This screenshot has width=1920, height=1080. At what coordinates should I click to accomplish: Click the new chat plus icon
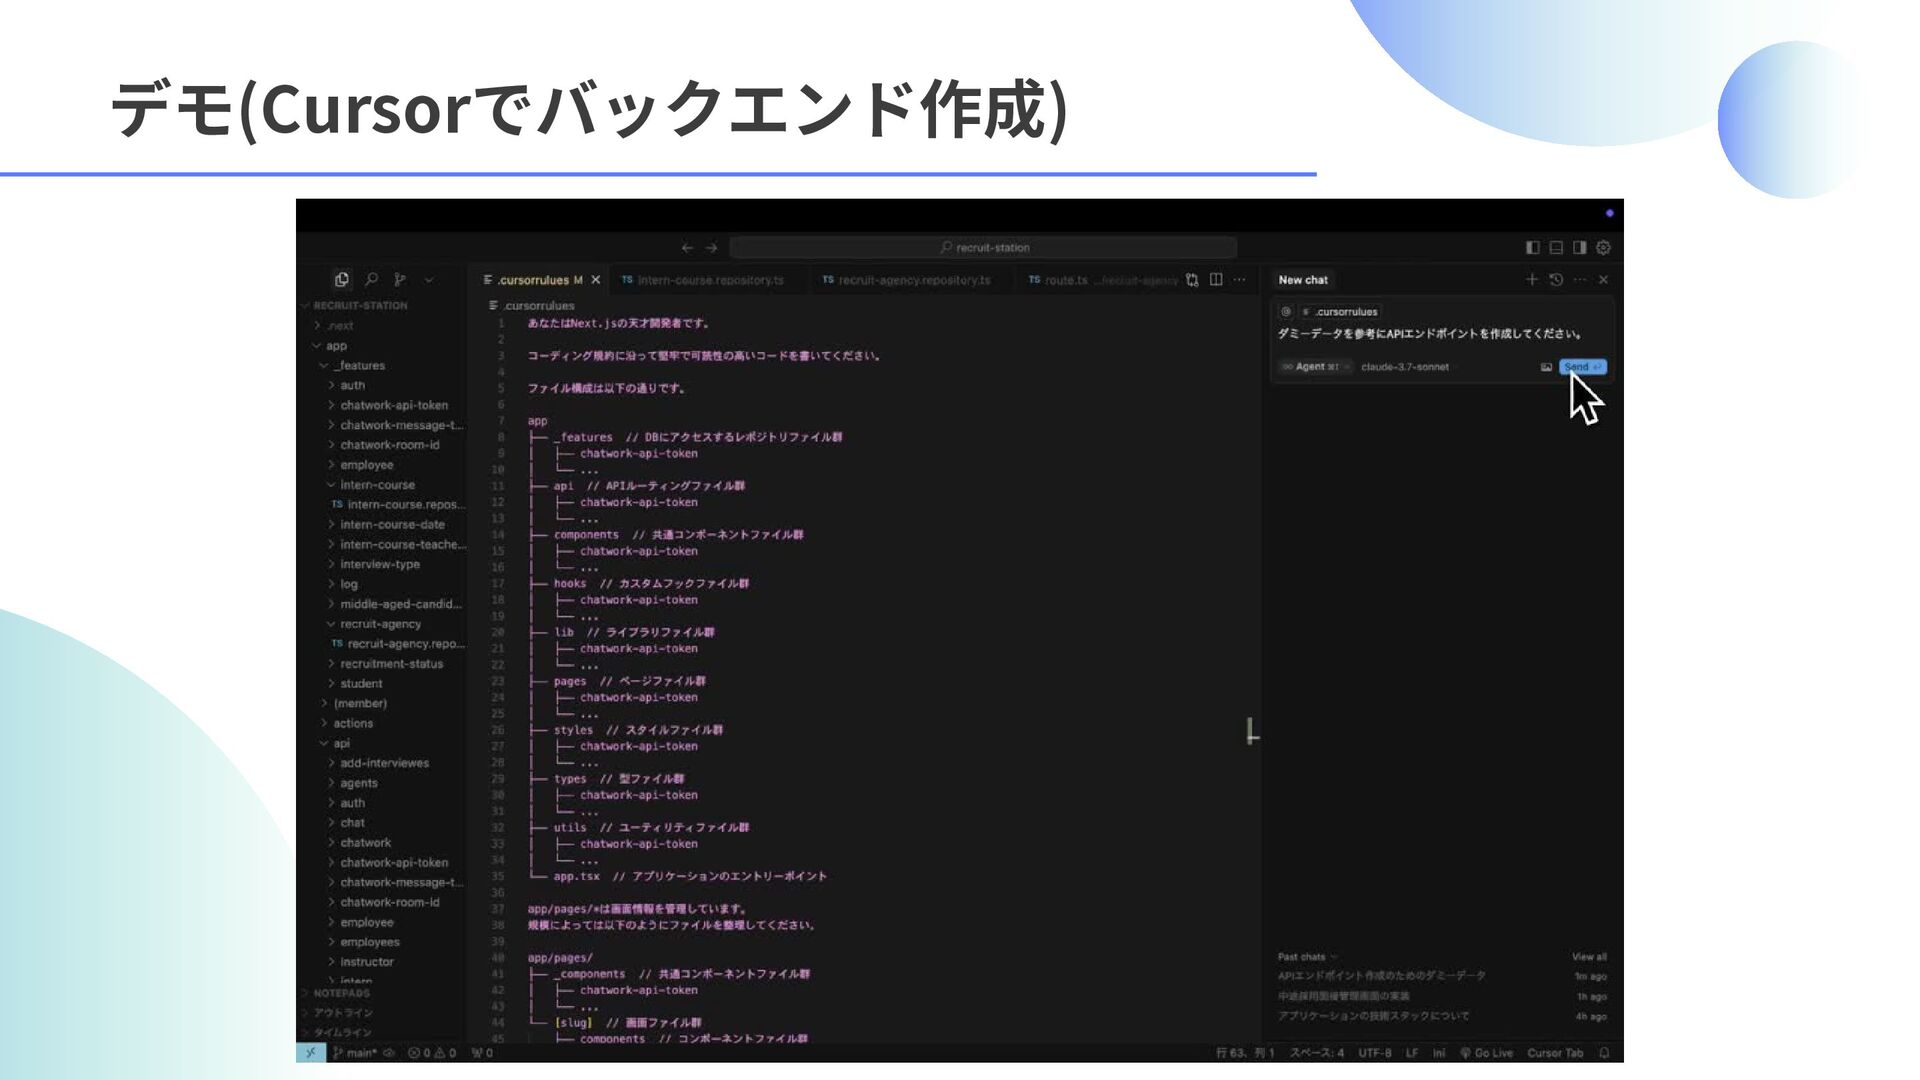pos(1531,280)
